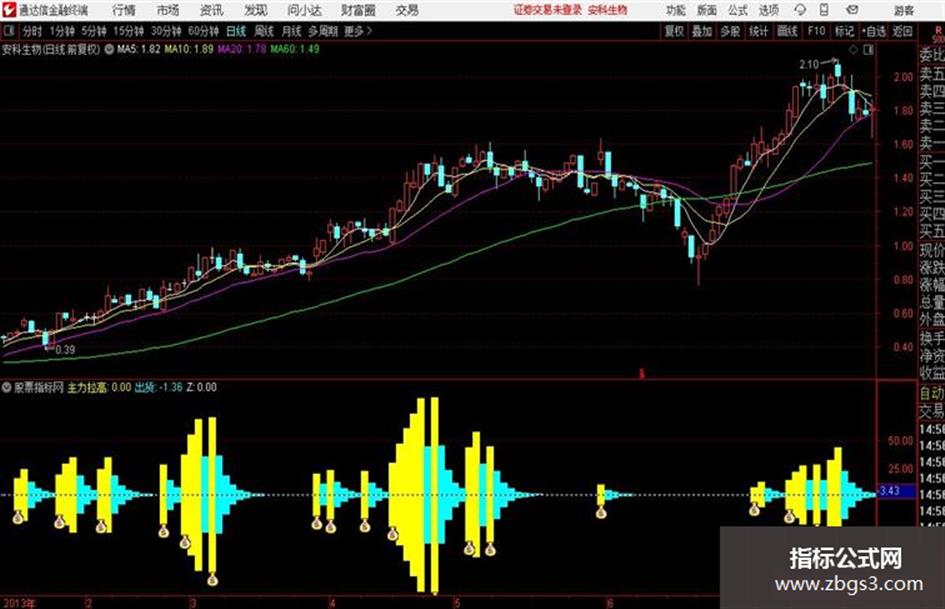Click the 出货 indicator label
The image size is (945, 609).
click(145, 387)
